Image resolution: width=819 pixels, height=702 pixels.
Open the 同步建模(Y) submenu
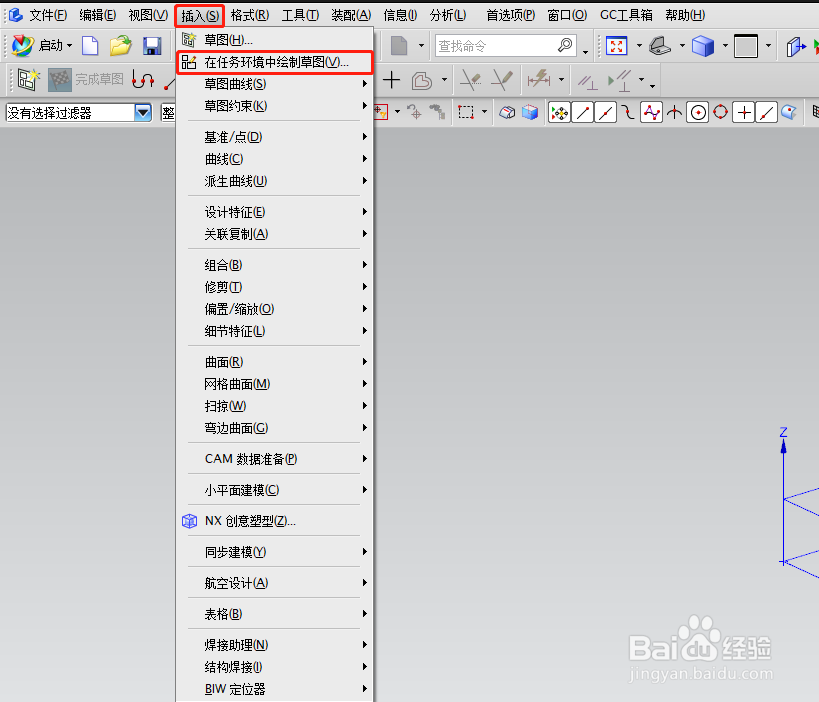275,552
